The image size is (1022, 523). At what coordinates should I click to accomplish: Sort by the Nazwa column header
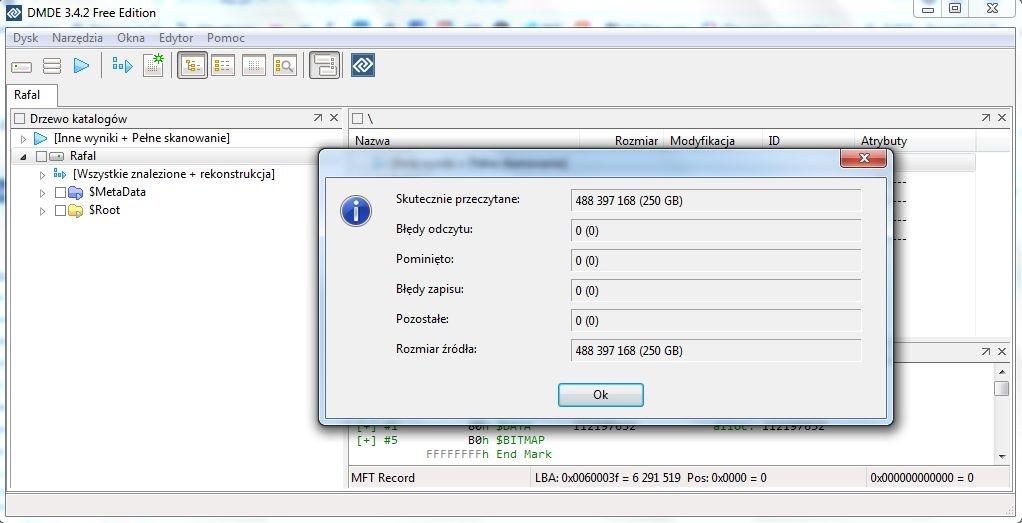(x=465, y=141)
